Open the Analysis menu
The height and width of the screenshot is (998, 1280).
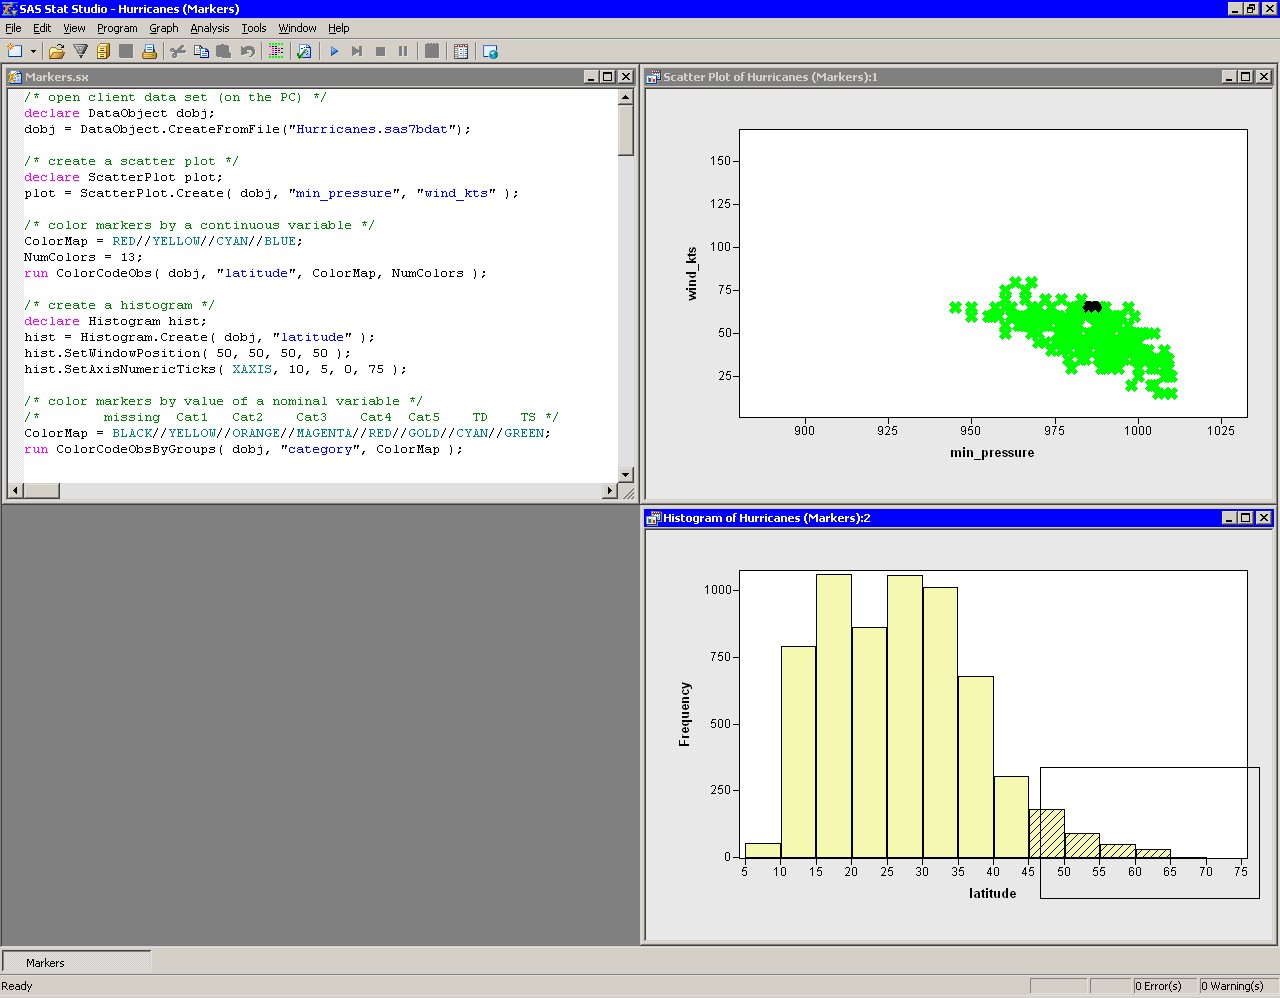coord(210,28)
